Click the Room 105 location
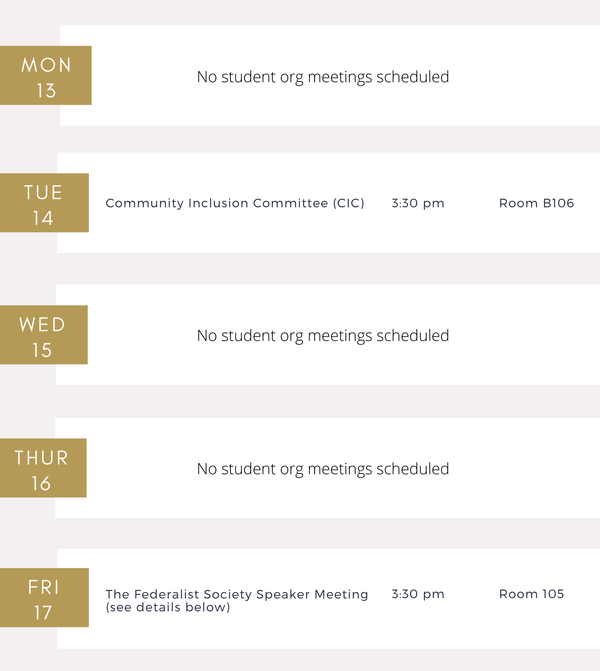Screen dimensions: 600x671 click(x=532, y=594)
